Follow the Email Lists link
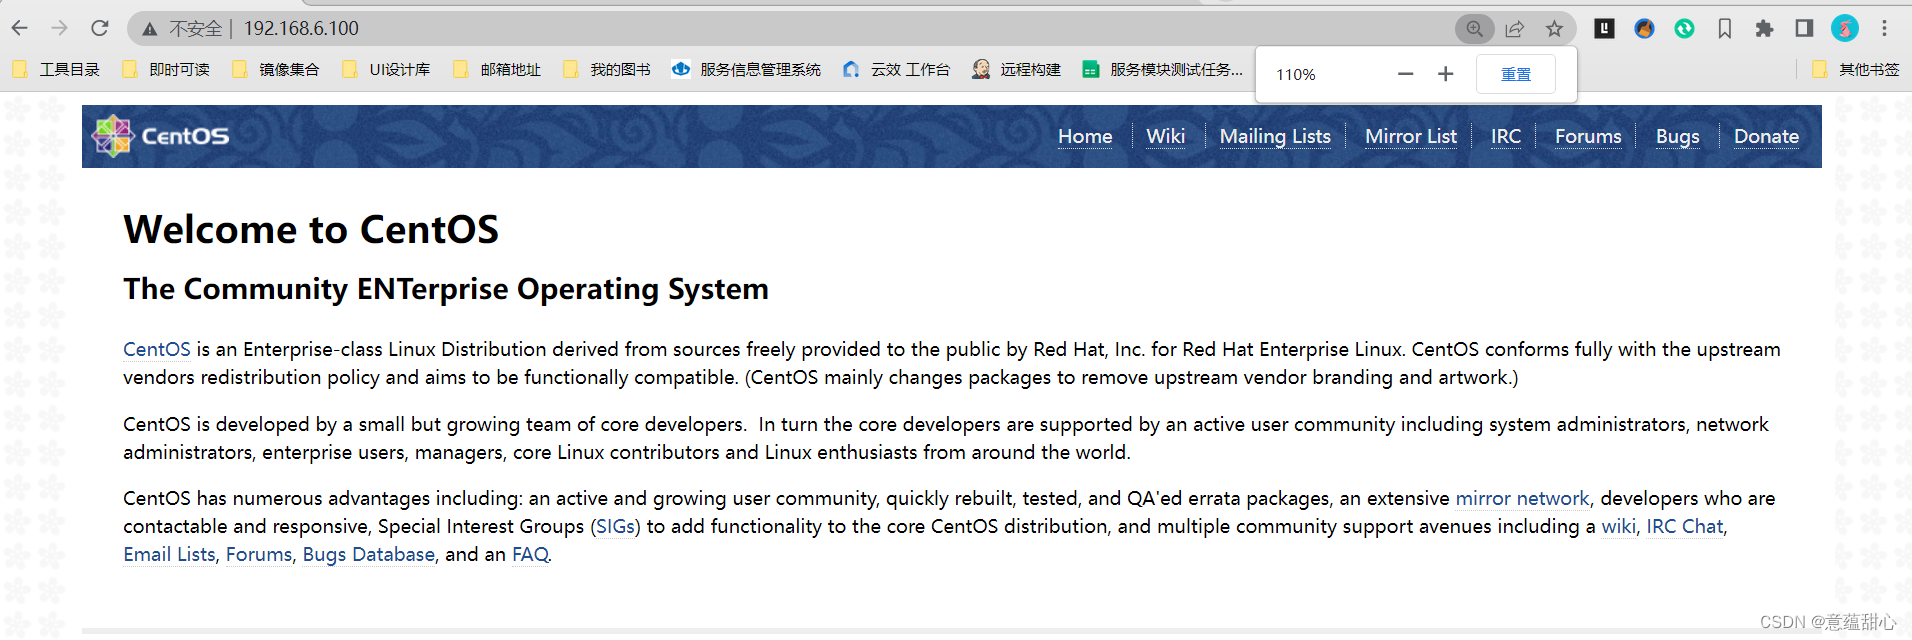Image resolution: width=1912 pixels, height=640 pixels. point(169,554)
